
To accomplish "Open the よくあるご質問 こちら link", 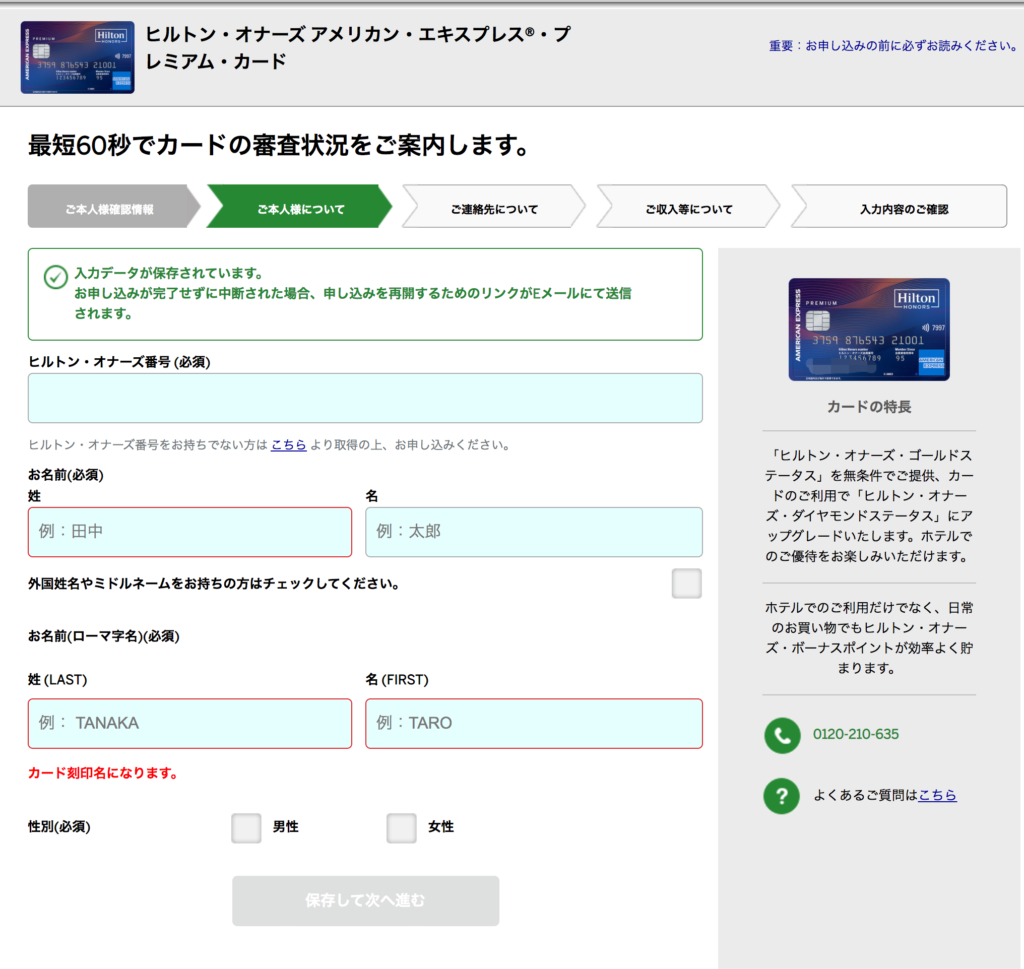I will [937, 795].
